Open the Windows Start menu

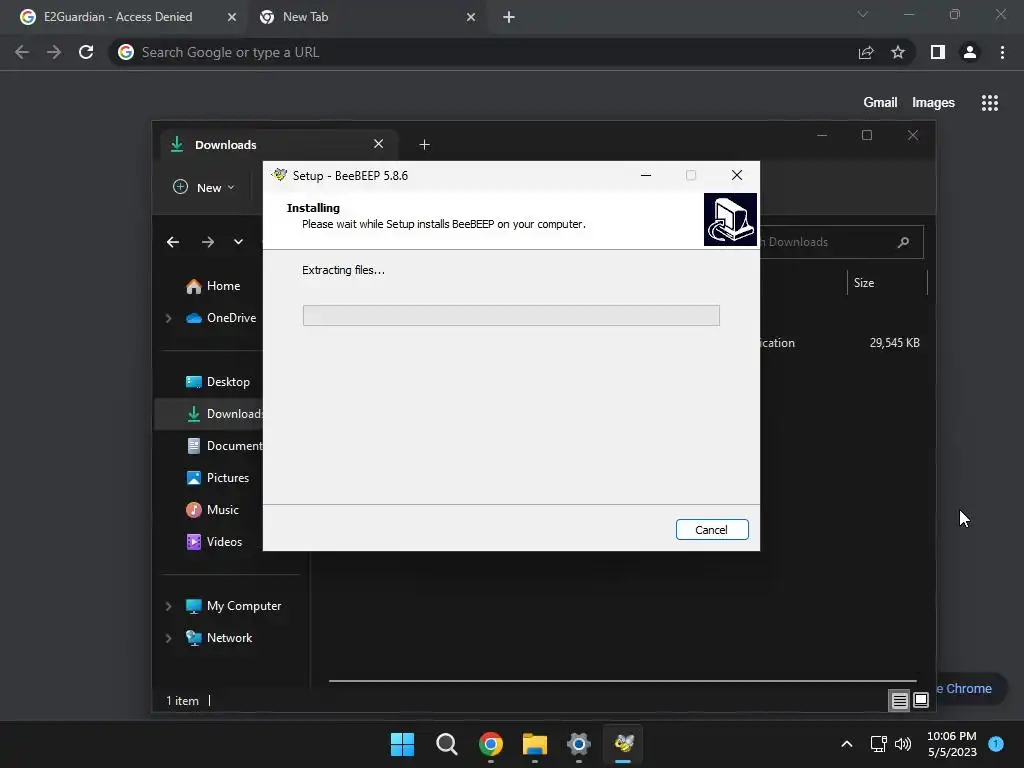(402, 744)
